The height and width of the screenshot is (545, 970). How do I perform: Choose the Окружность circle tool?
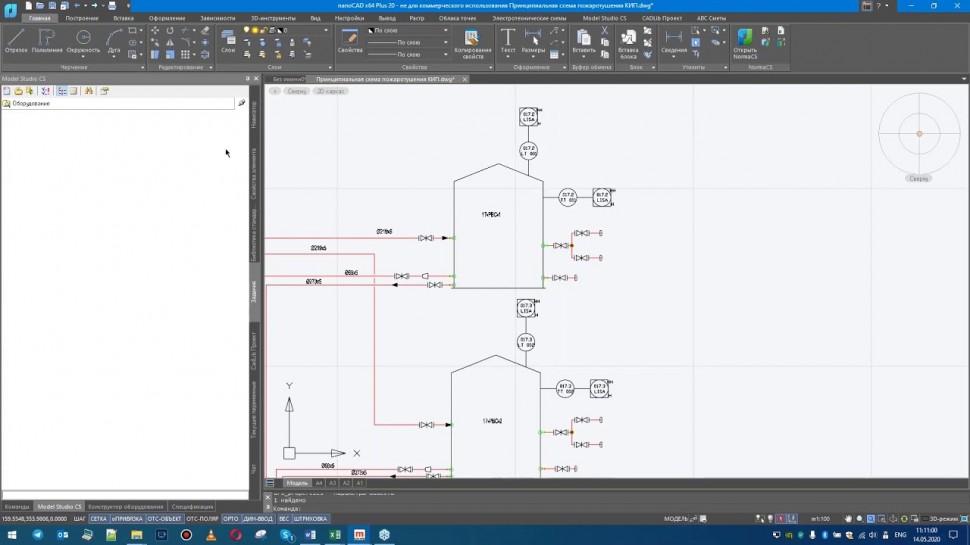point(83,40)
